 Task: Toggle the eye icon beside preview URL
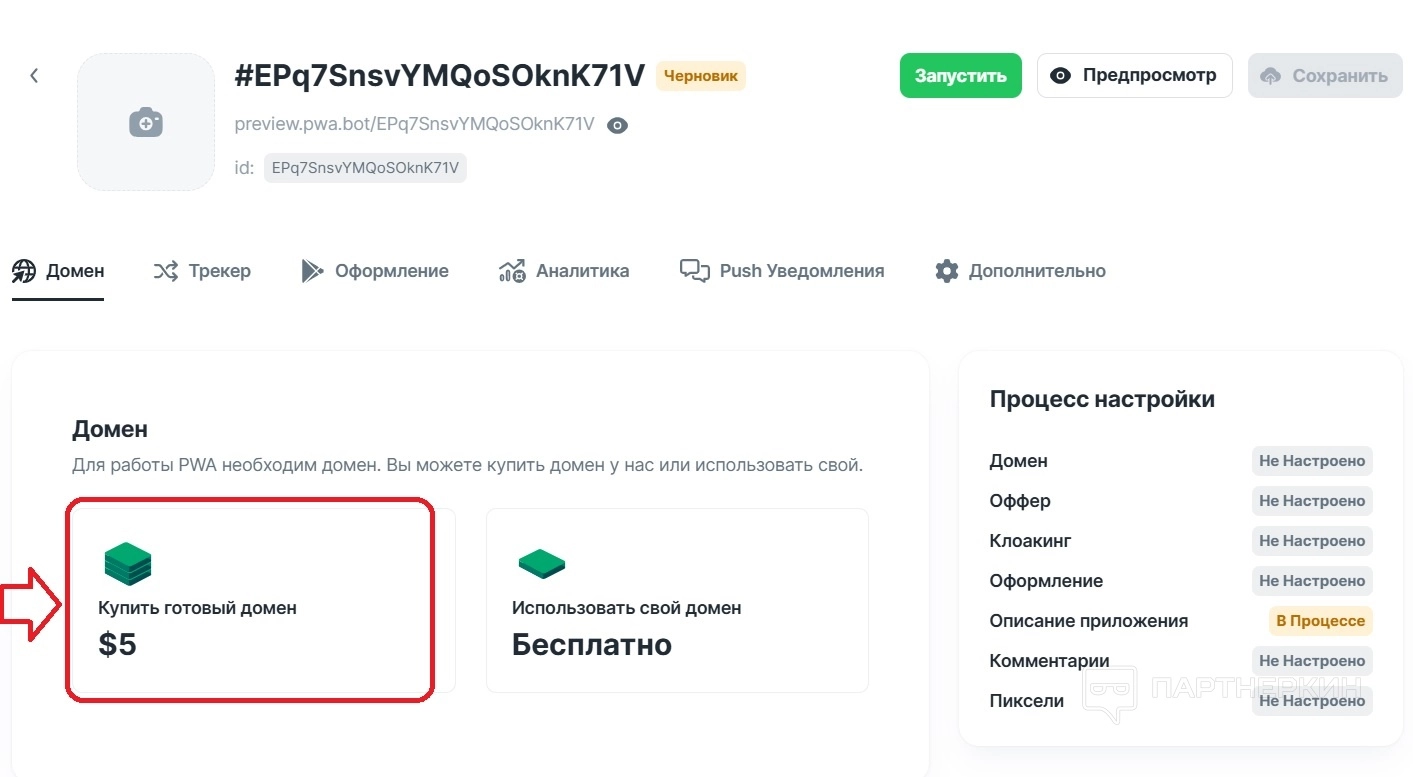pos(618,125)
